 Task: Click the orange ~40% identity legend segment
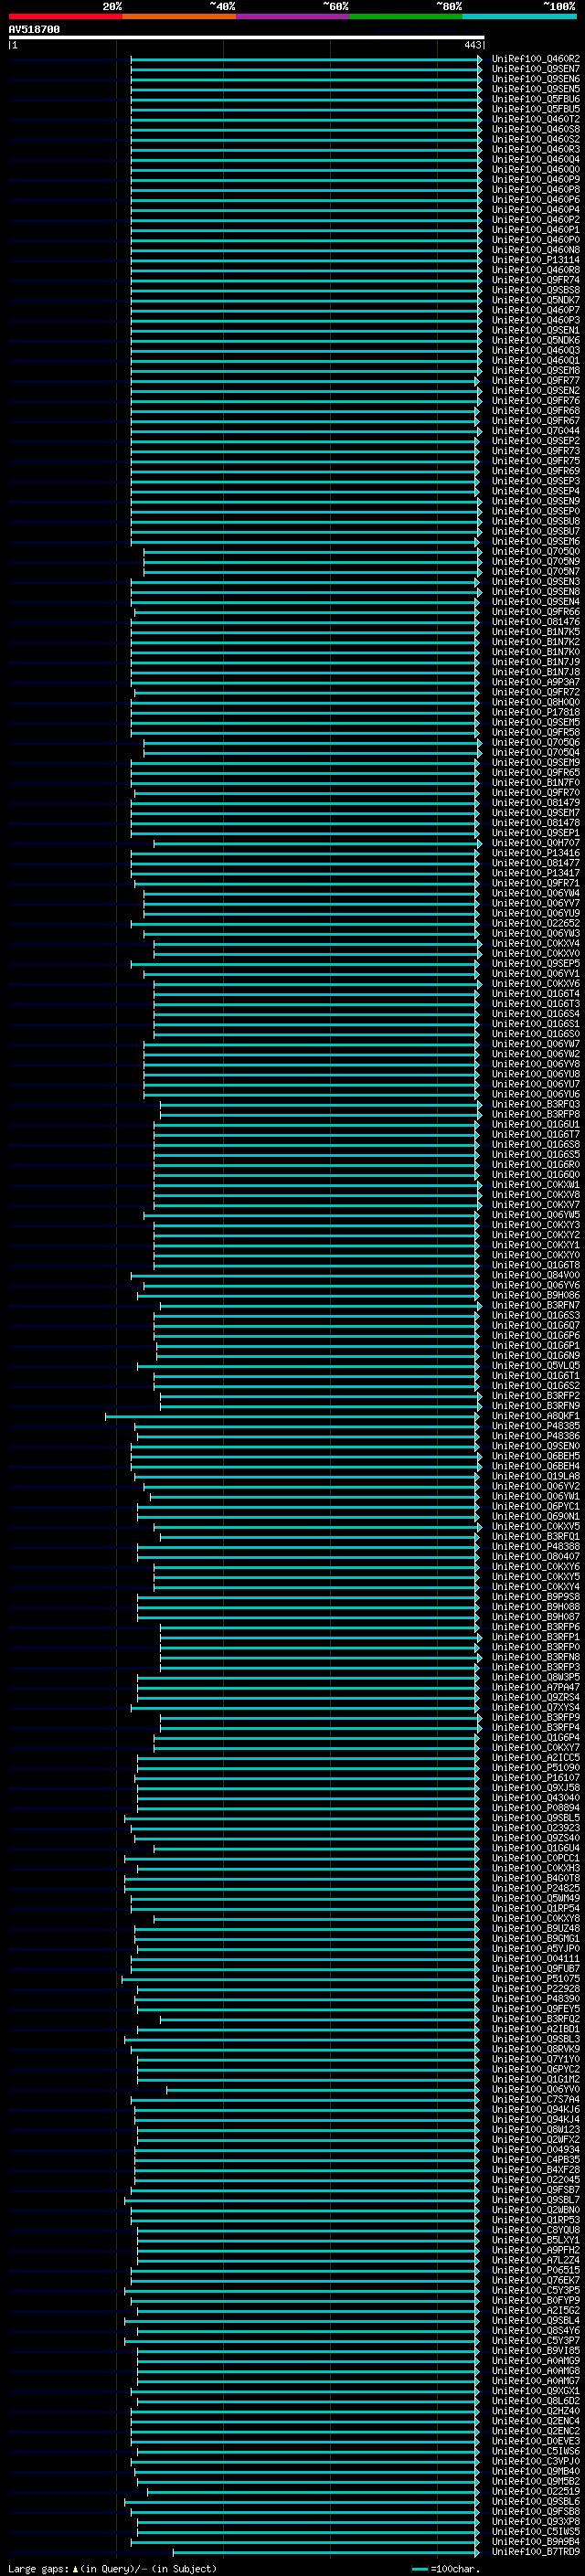tap(178, 16)
